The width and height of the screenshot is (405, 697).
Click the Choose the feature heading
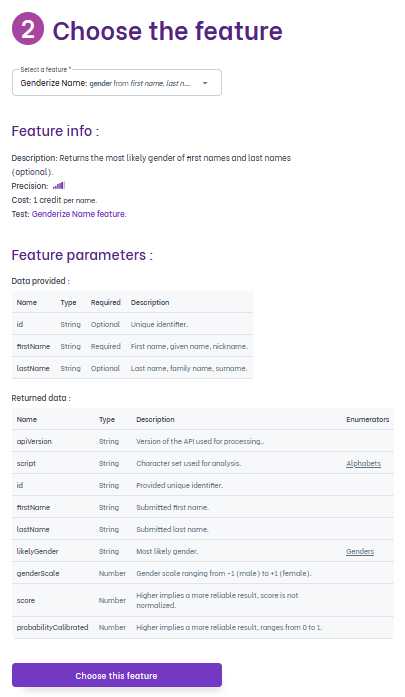167,31
